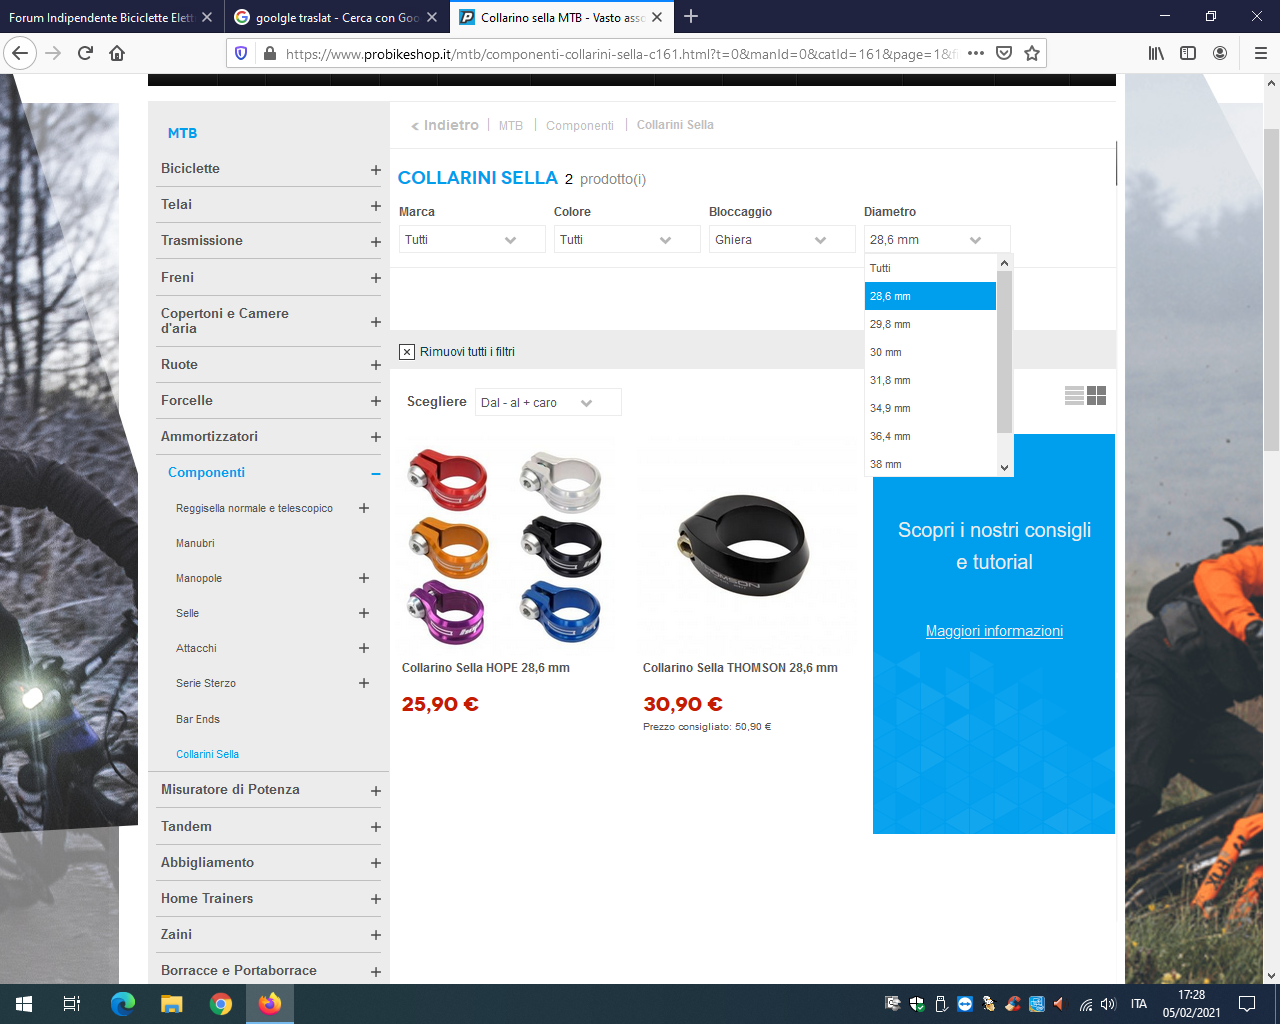The height and width of the screenshot is (1024, 1280).
Task: Expand the Freni category
Action: (x=376, y=278)
